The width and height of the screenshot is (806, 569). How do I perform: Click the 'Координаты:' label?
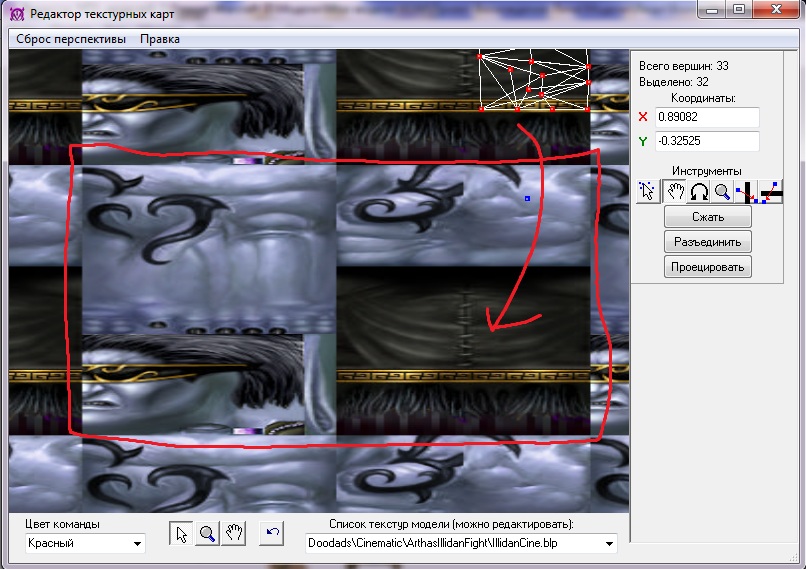point(703,98)
